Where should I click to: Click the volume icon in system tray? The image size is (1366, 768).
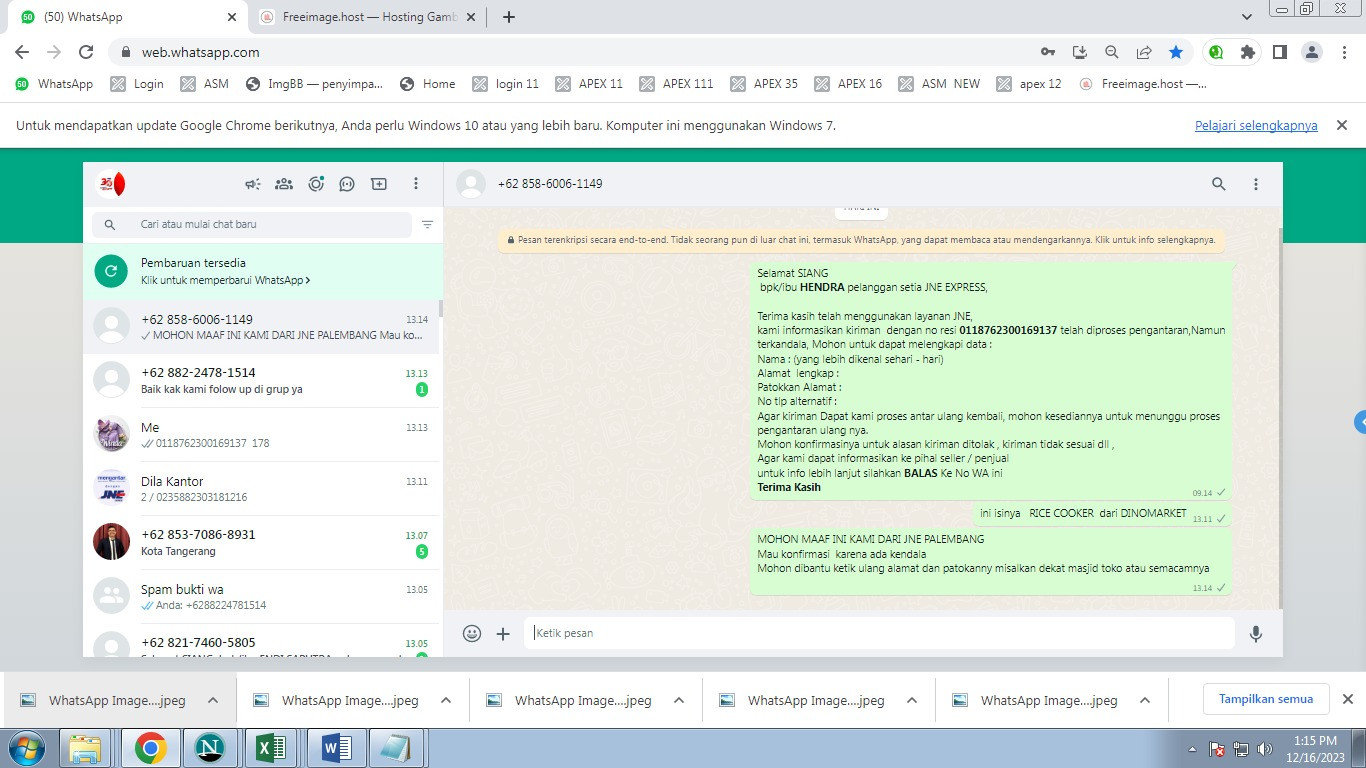[x=1265, y=749]
